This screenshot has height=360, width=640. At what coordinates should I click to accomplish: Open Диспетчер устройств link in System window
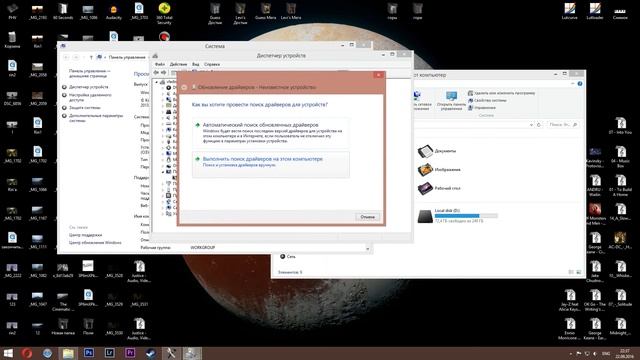point(89,87)
